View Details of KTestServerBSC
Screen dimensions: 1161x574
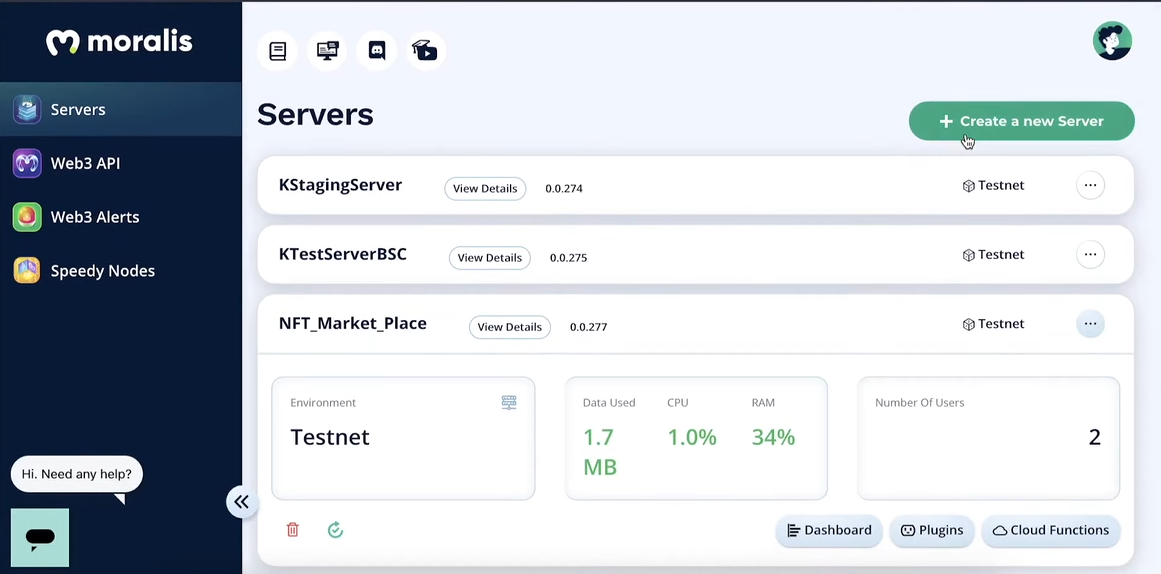(x=489, y=258)
